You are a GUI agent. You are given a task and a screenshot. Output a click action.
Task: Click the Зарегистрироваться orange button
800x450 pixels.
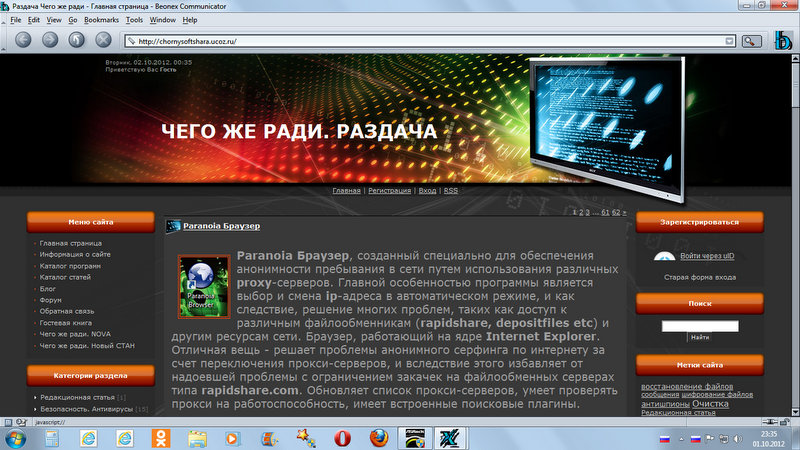point(699,222)
